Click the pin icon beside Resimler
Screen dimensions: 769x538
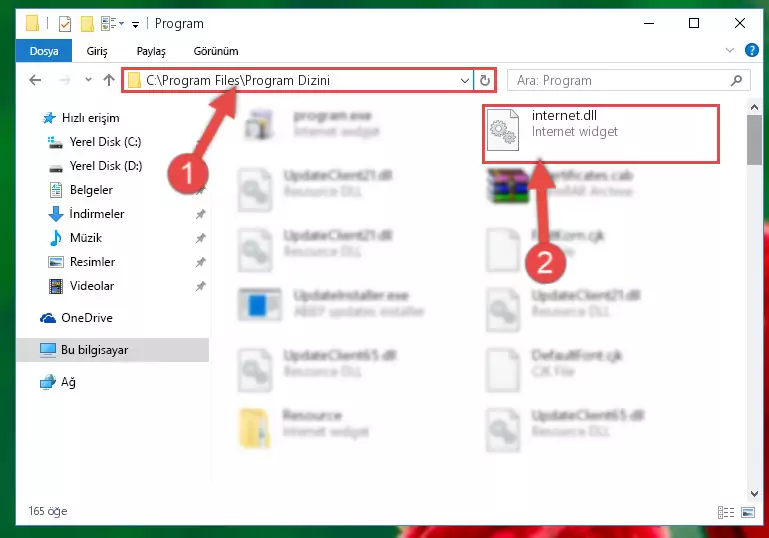(x=200, y=262)
